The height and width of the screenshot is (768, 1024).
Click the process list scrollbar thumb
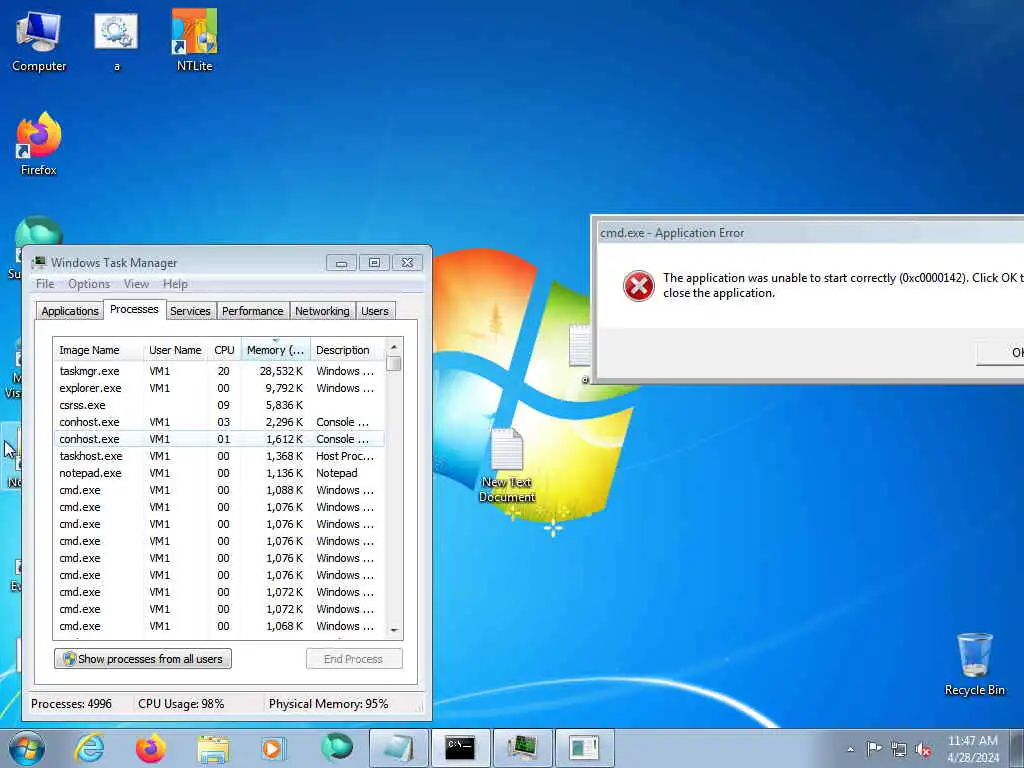[x=393, y=363]
